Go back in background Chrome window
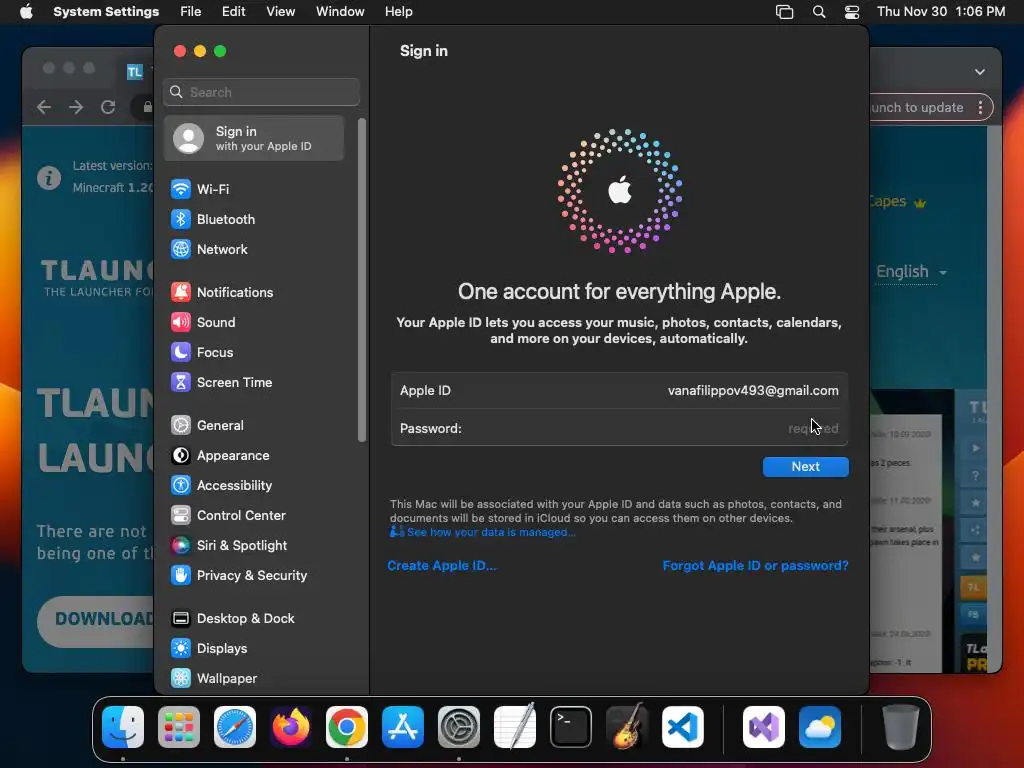This screenshot has width=1024, height=768. [44, 107]
